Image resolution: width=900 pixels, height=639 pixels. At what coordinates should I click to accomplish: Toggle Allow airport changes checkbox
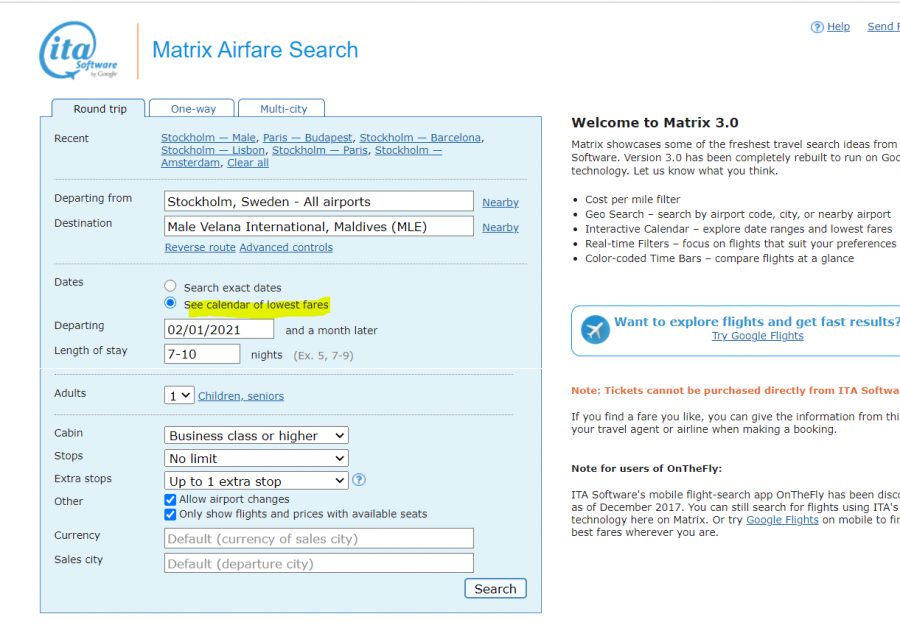tap(170, 499)
